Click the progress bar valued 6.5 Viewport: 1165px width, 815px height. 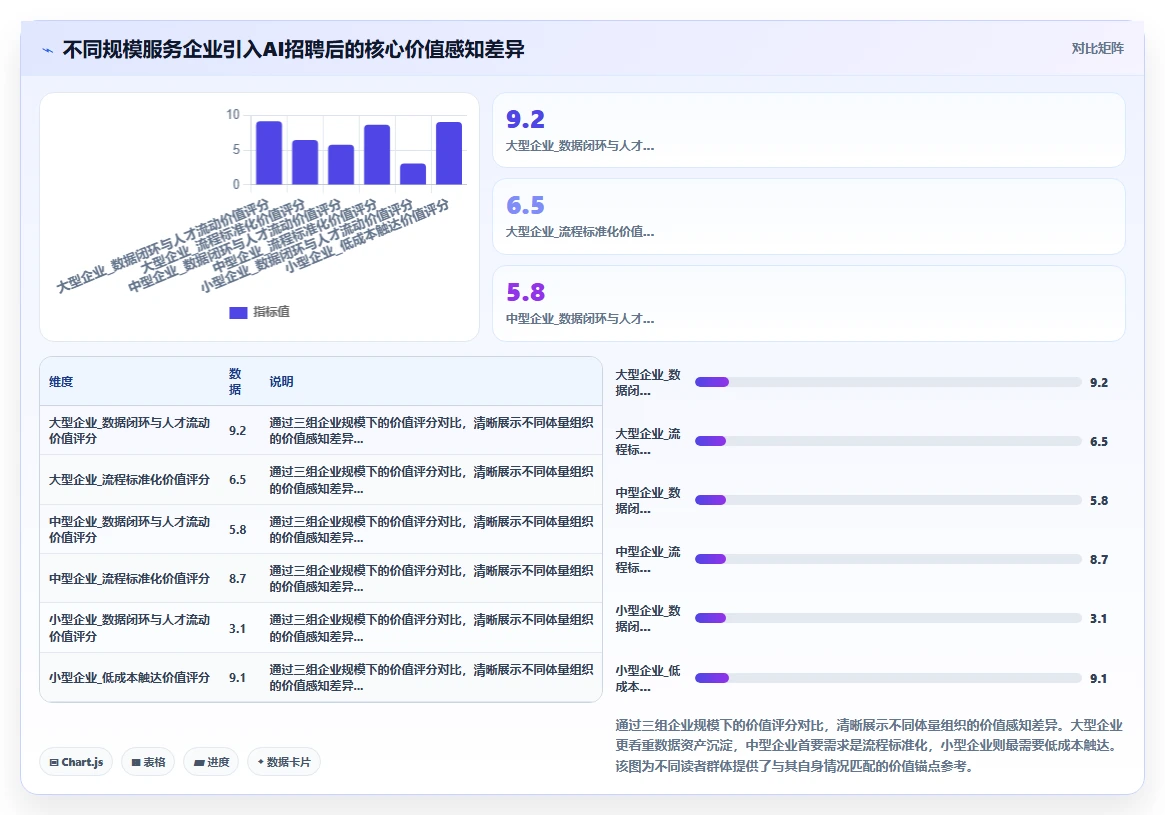click(x=888, y=441)
